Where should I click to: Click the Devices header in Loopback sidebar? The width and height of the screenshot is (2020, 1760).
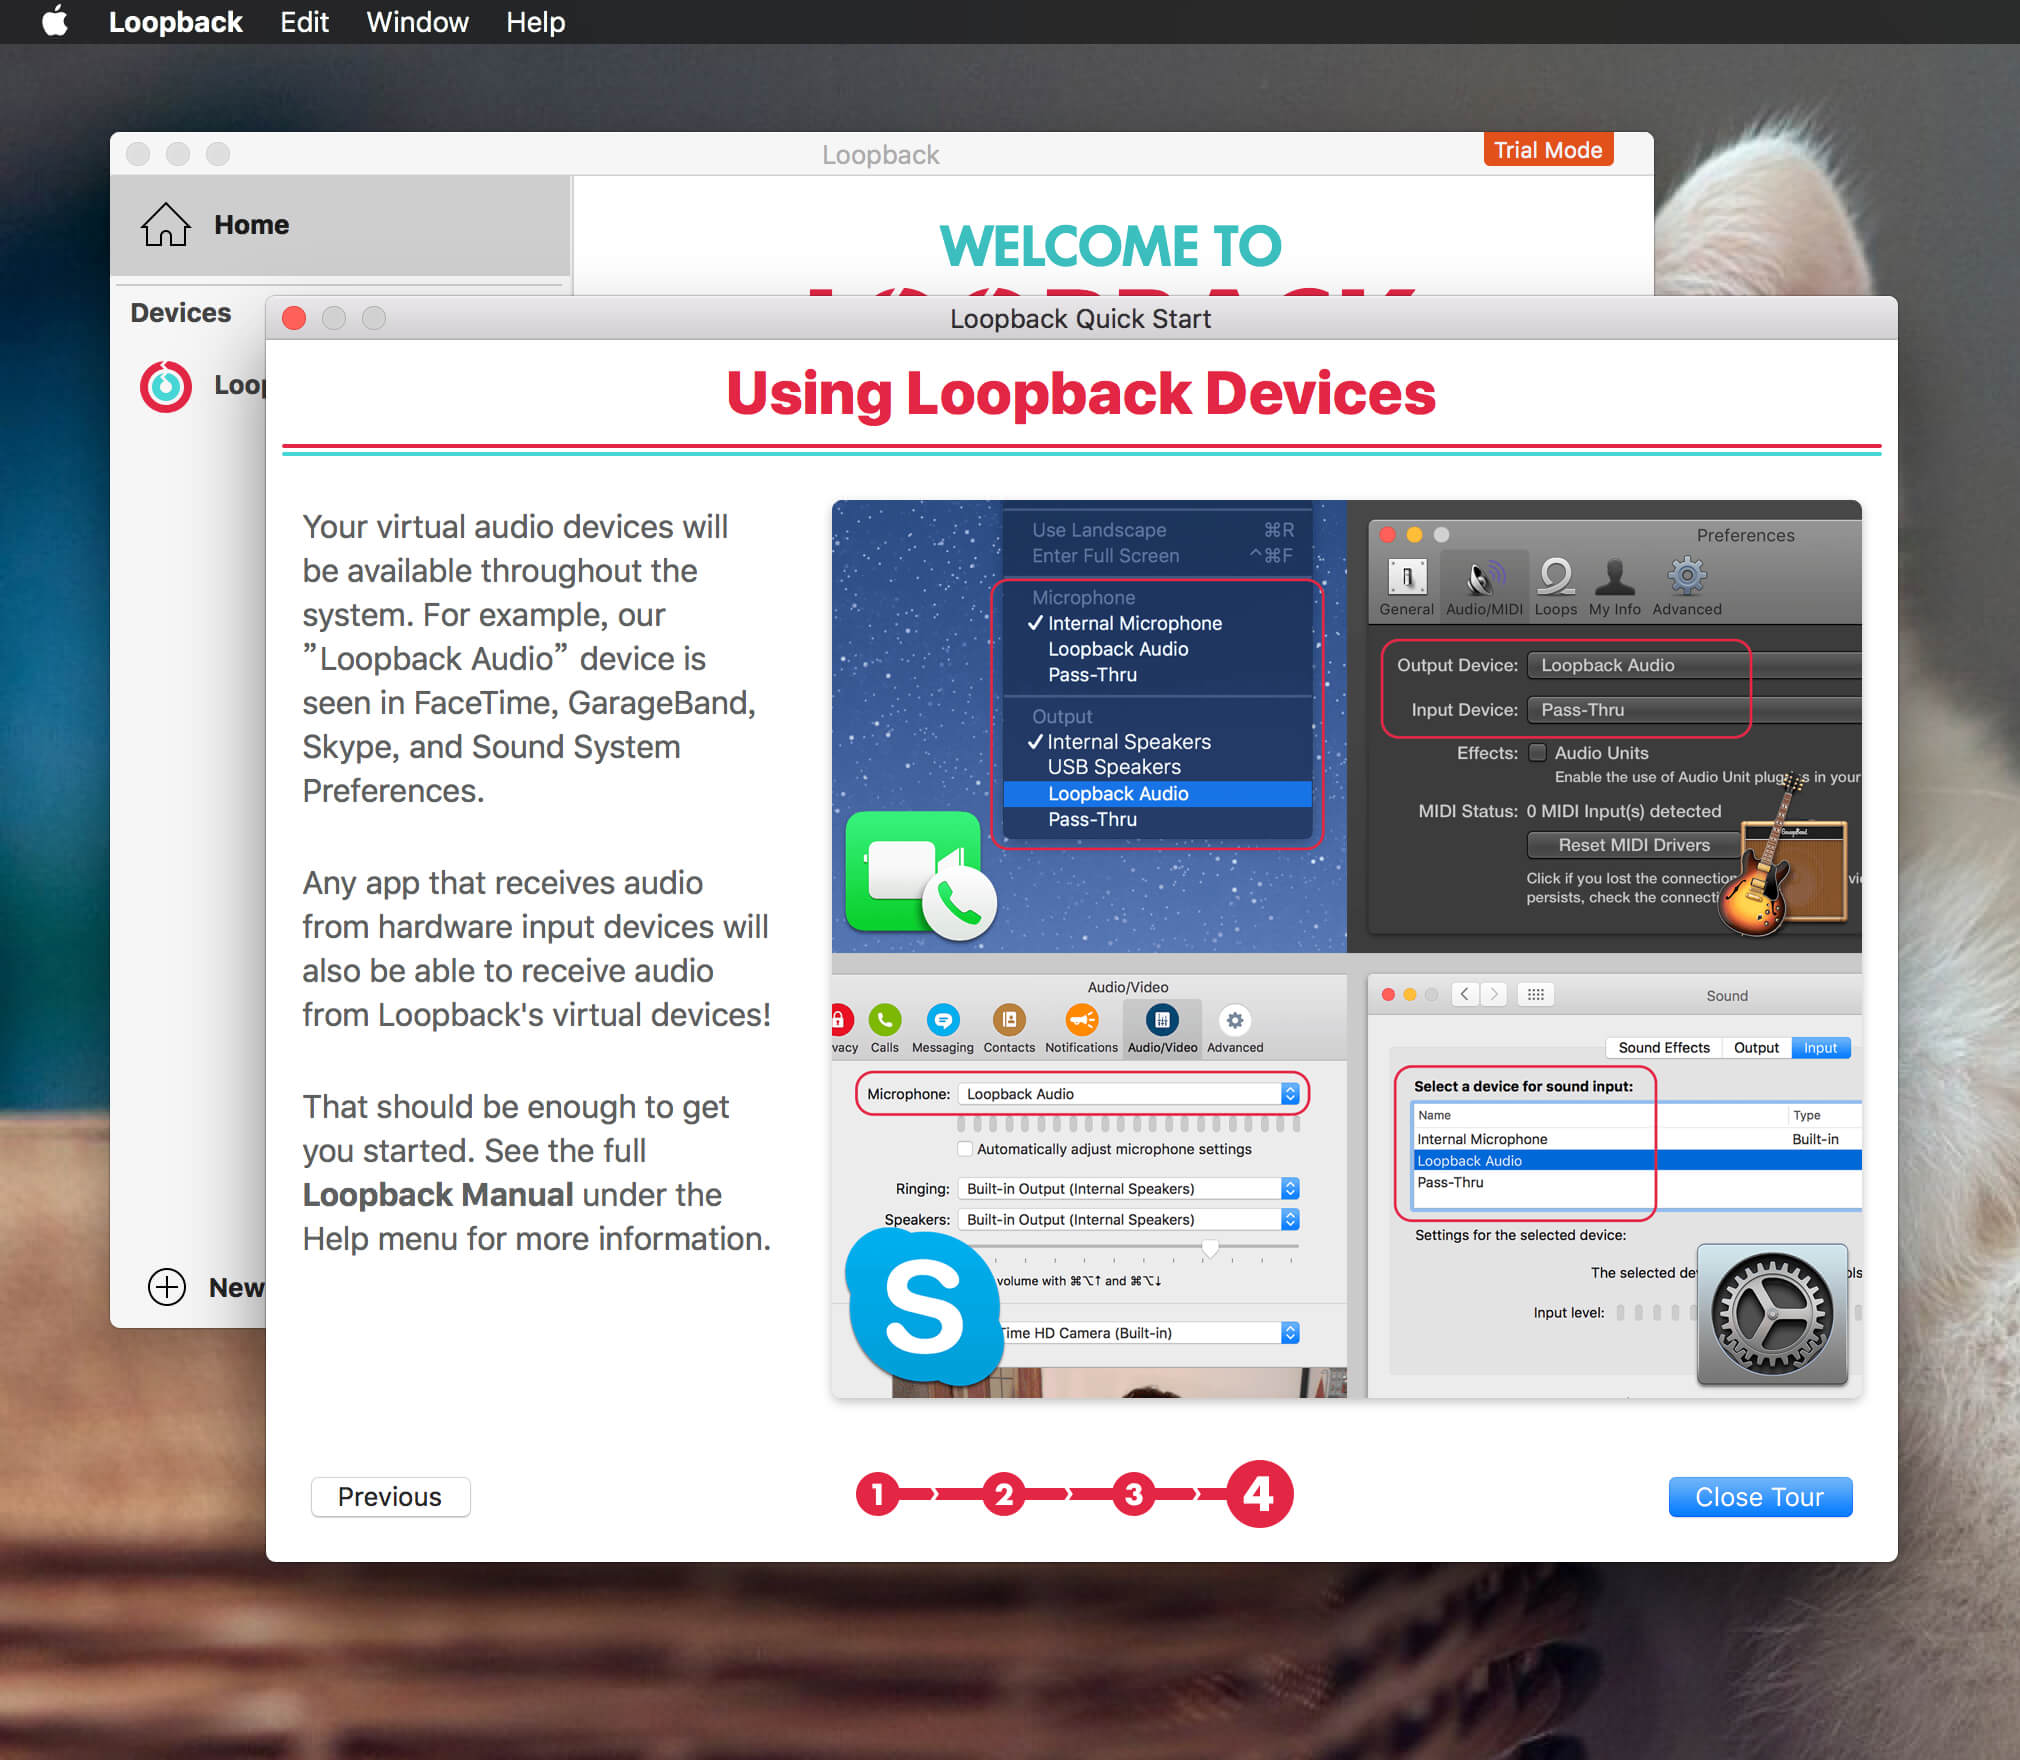[181, 313]
